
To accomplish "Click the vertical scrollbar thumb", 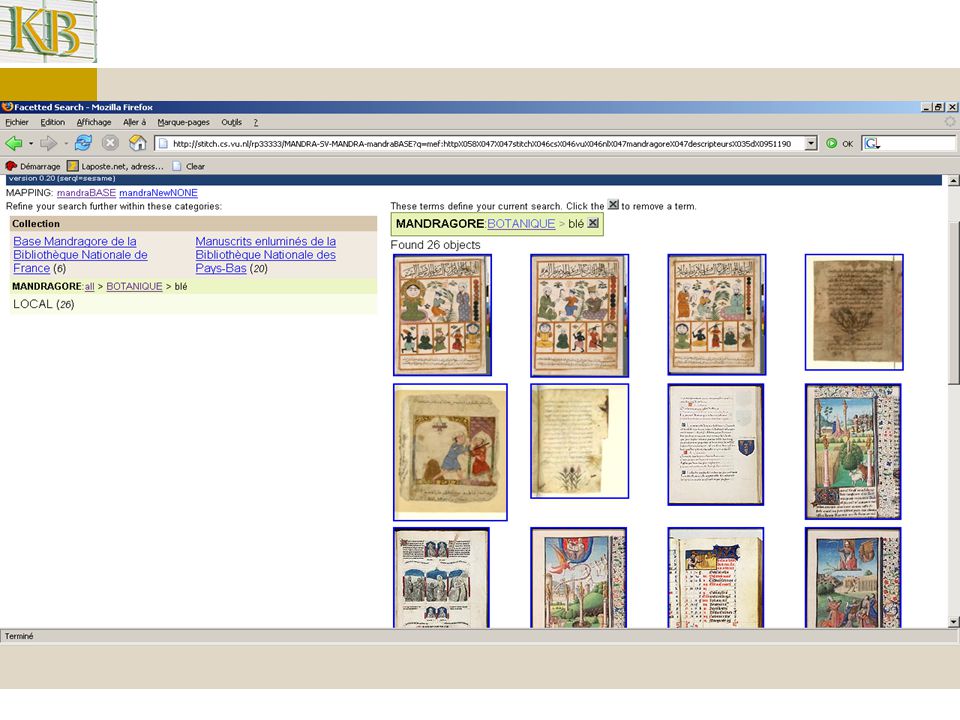I will pyautogui.click(x=953, y=303).
